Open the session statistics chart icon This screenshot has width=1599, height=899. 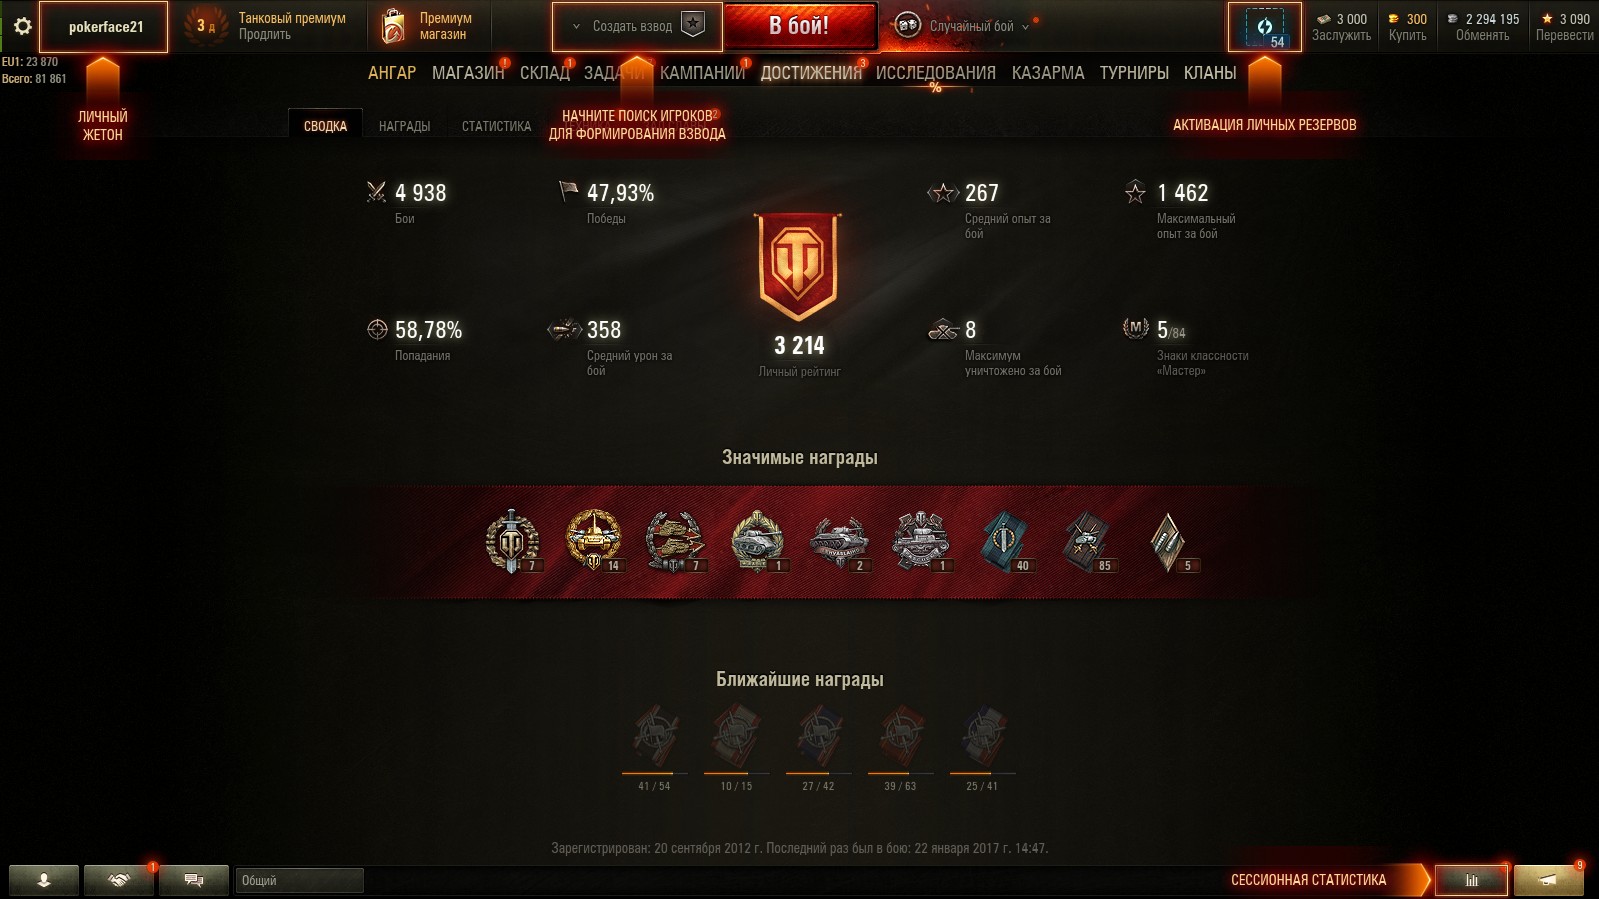1471,880
